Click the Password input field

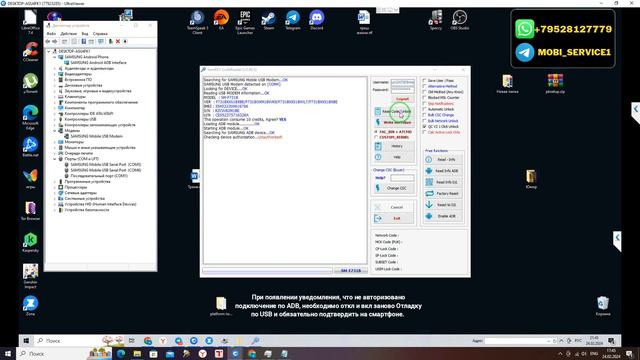(x=402, y=89)
